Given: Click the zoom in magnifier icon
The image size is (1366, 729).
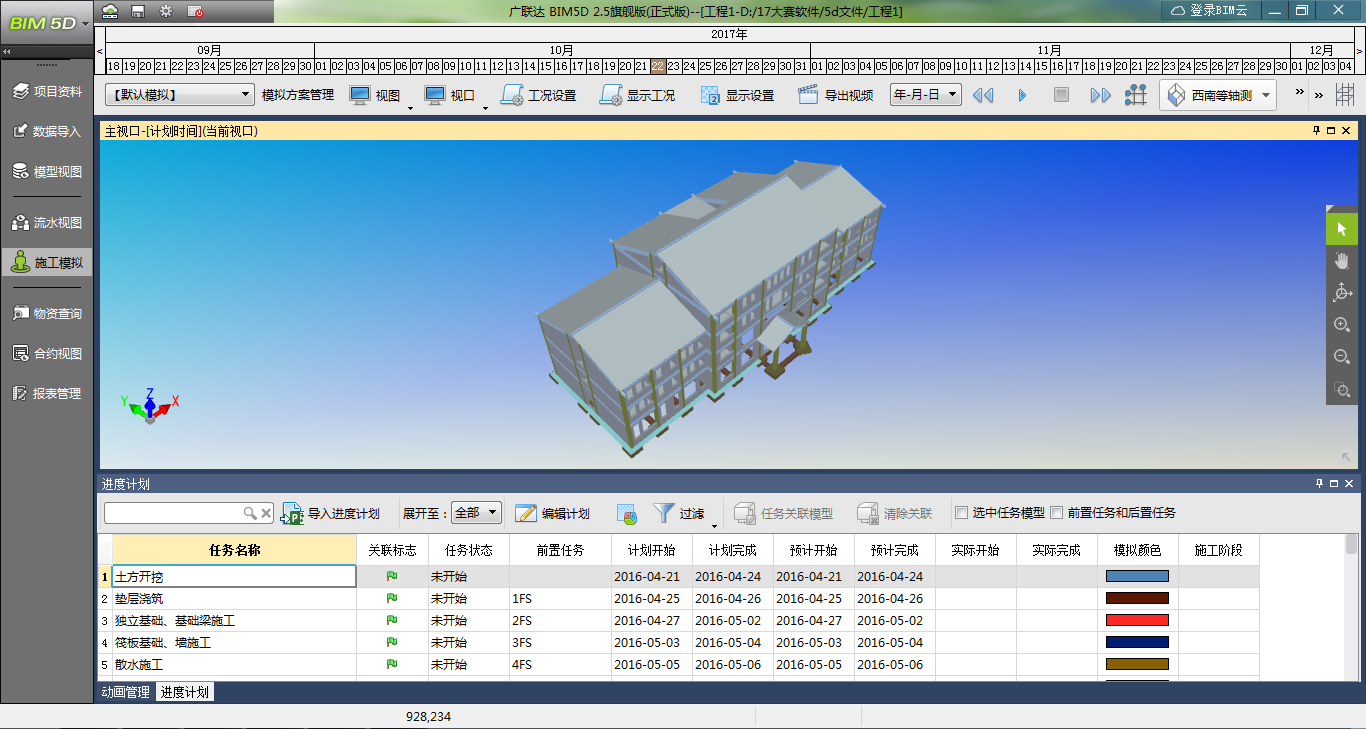Looking at the screenshot, I should (x=1342, y=325).
